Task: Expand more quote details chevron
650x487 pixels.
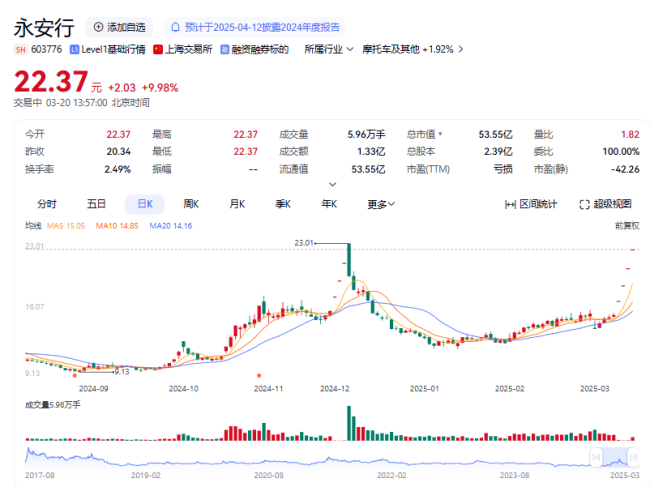Action: tap(332, 184)
